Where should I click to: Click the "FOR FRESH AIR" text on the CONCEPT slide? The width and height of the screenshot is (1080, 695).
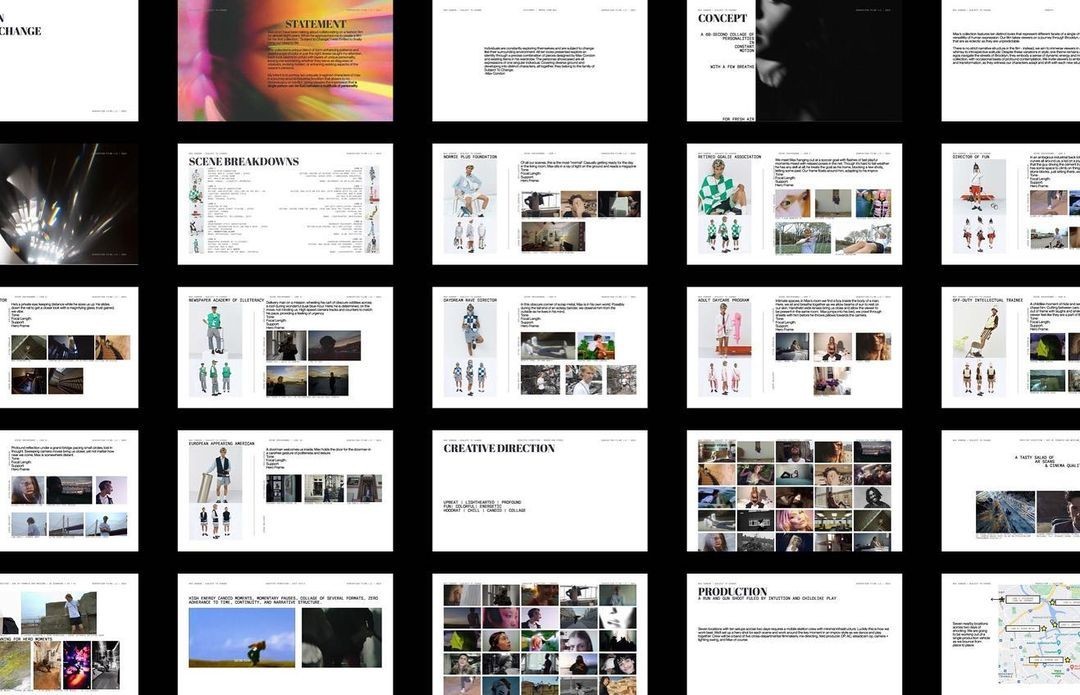(738, 119)
